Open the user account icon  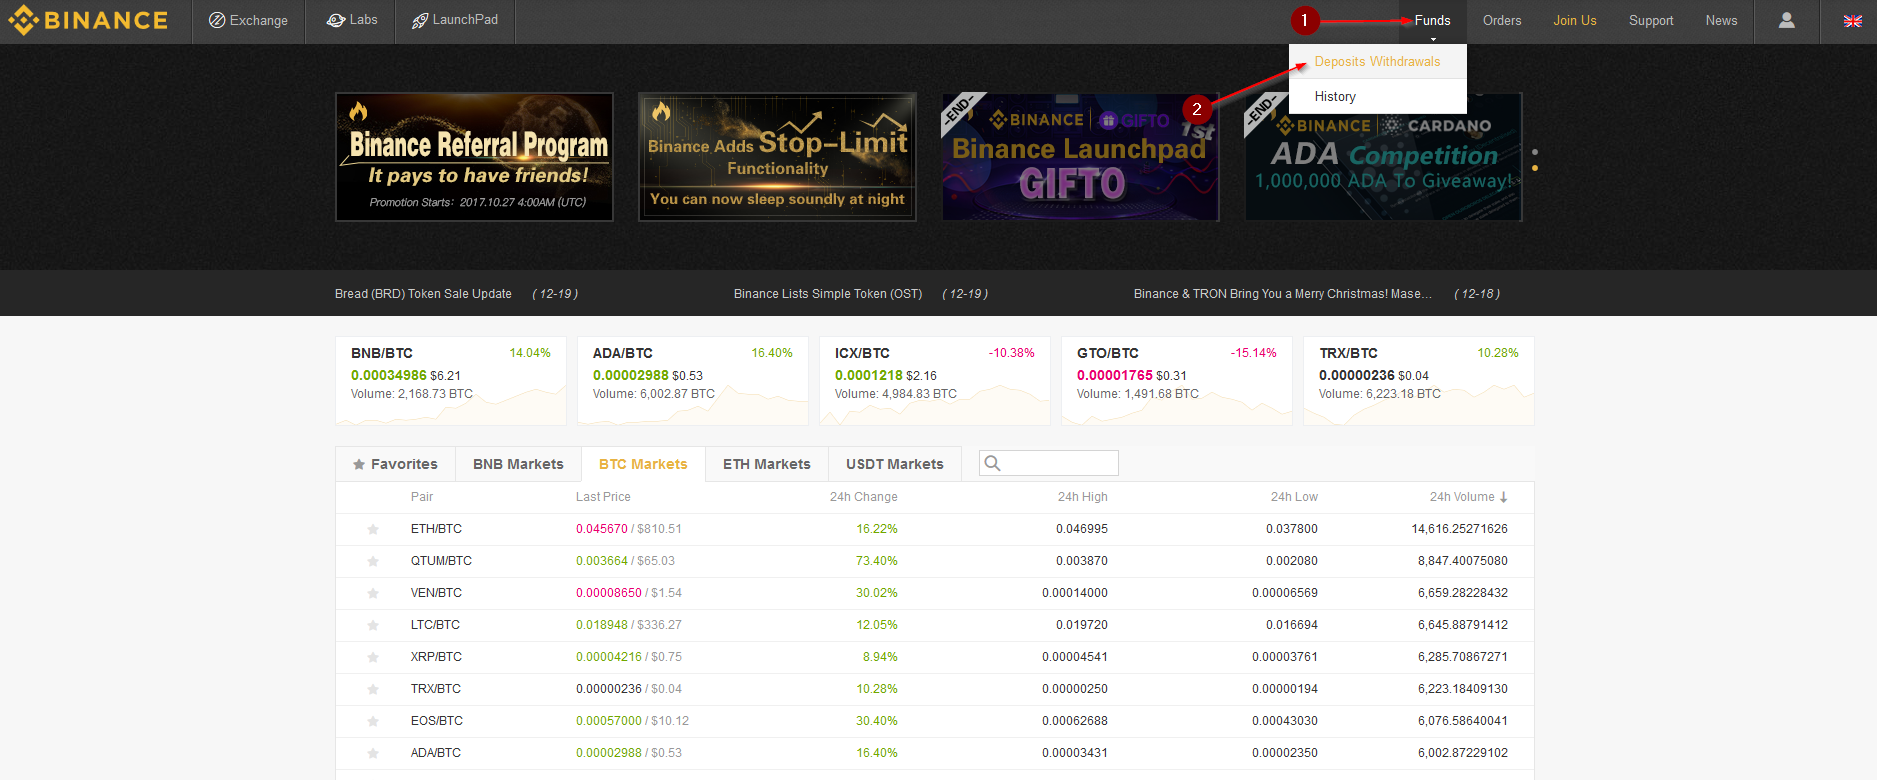click(x=1786, y=20)
